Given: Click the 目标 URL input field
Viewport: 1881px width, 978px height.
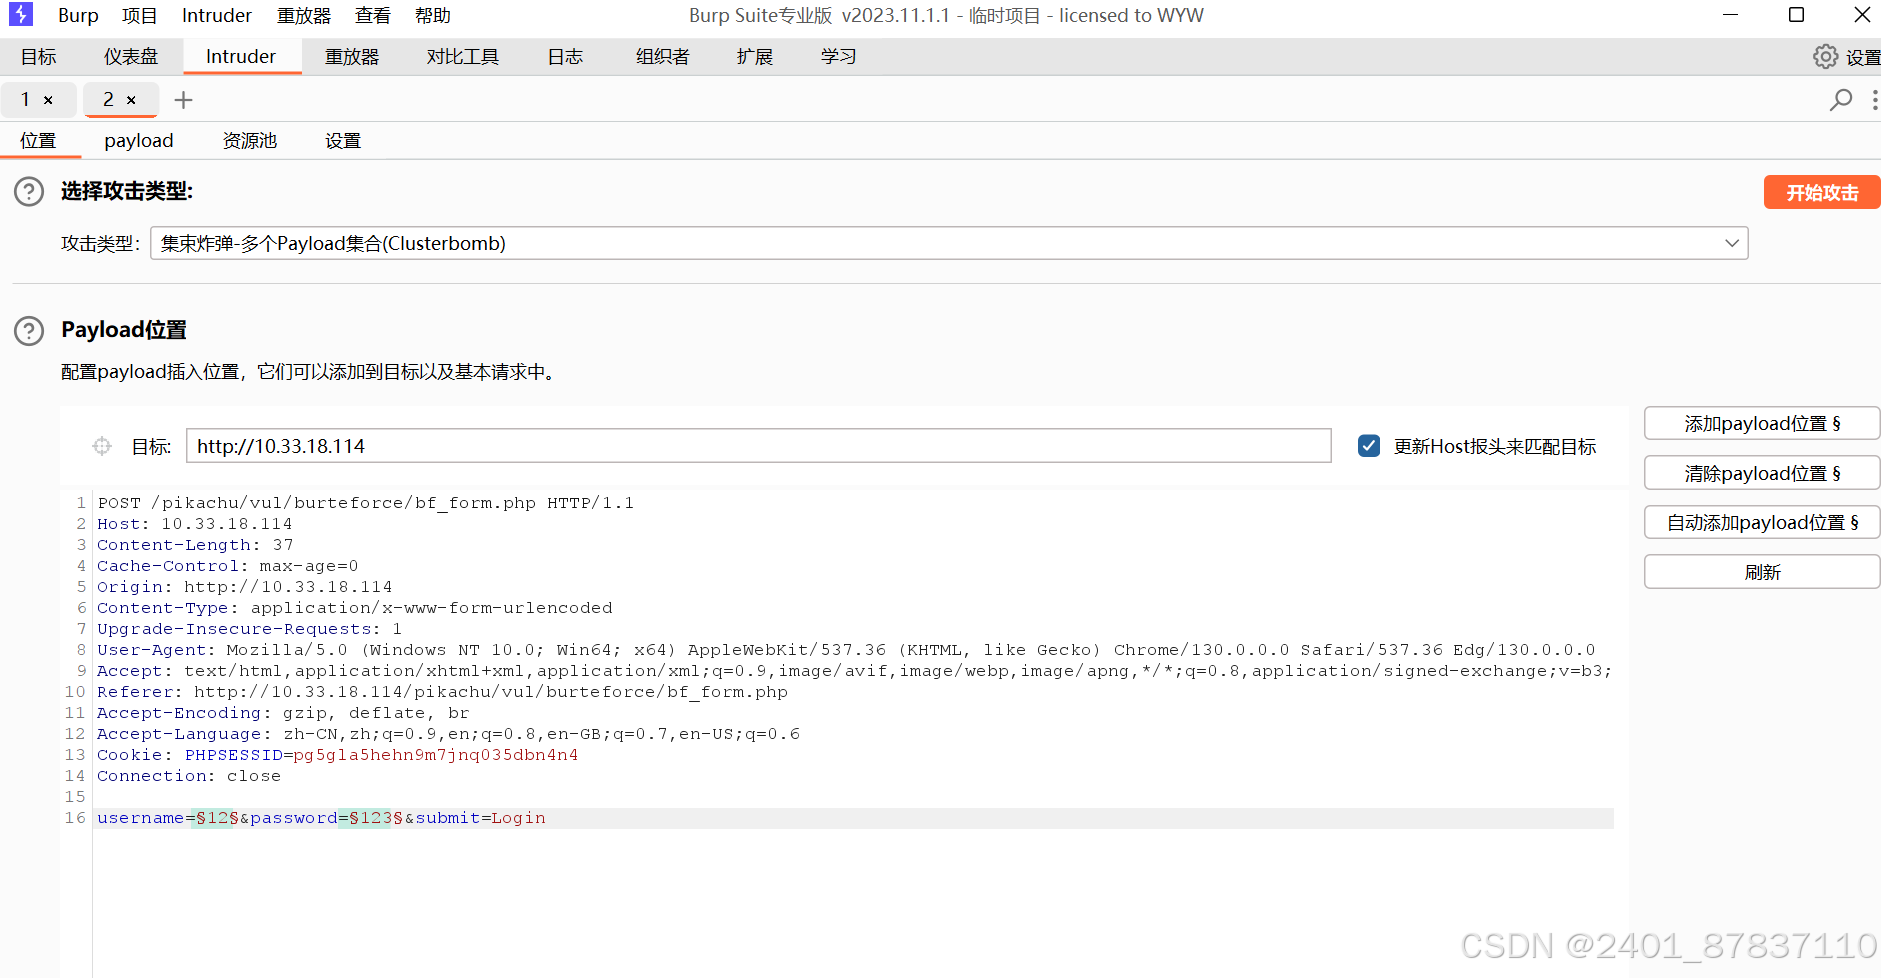Looking at the screenshot, I should tap(758, 446).
